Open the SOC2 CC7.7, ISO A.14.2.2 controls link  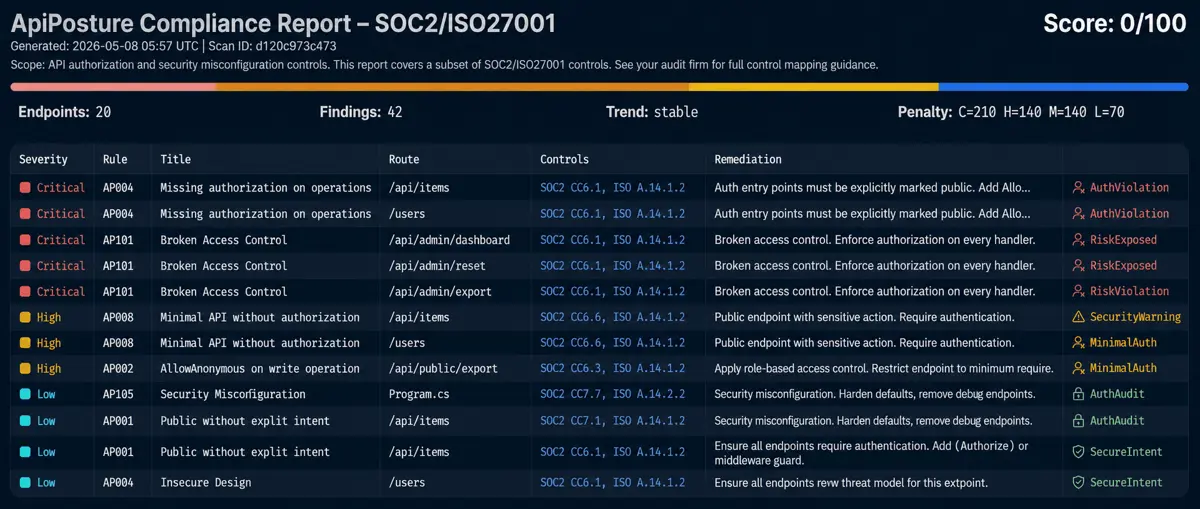click(612, 394)
